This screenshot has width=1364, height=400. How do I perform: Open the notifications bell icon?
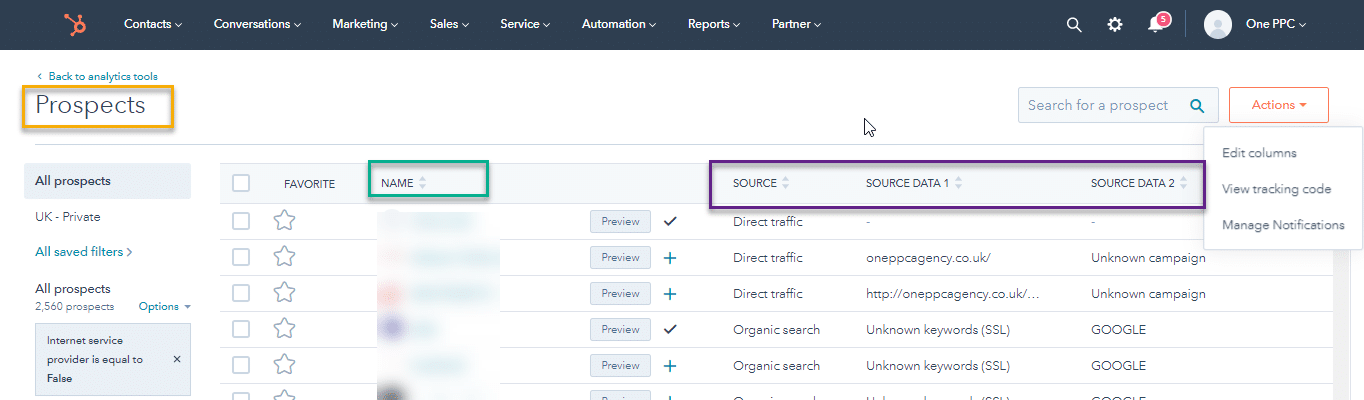pyautogui.click(x=1156, y=25)
